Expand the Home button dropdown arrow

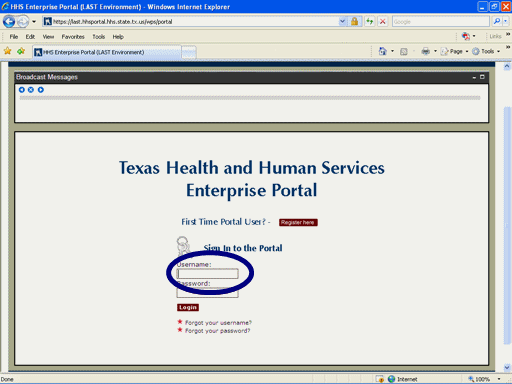point(392,51)
